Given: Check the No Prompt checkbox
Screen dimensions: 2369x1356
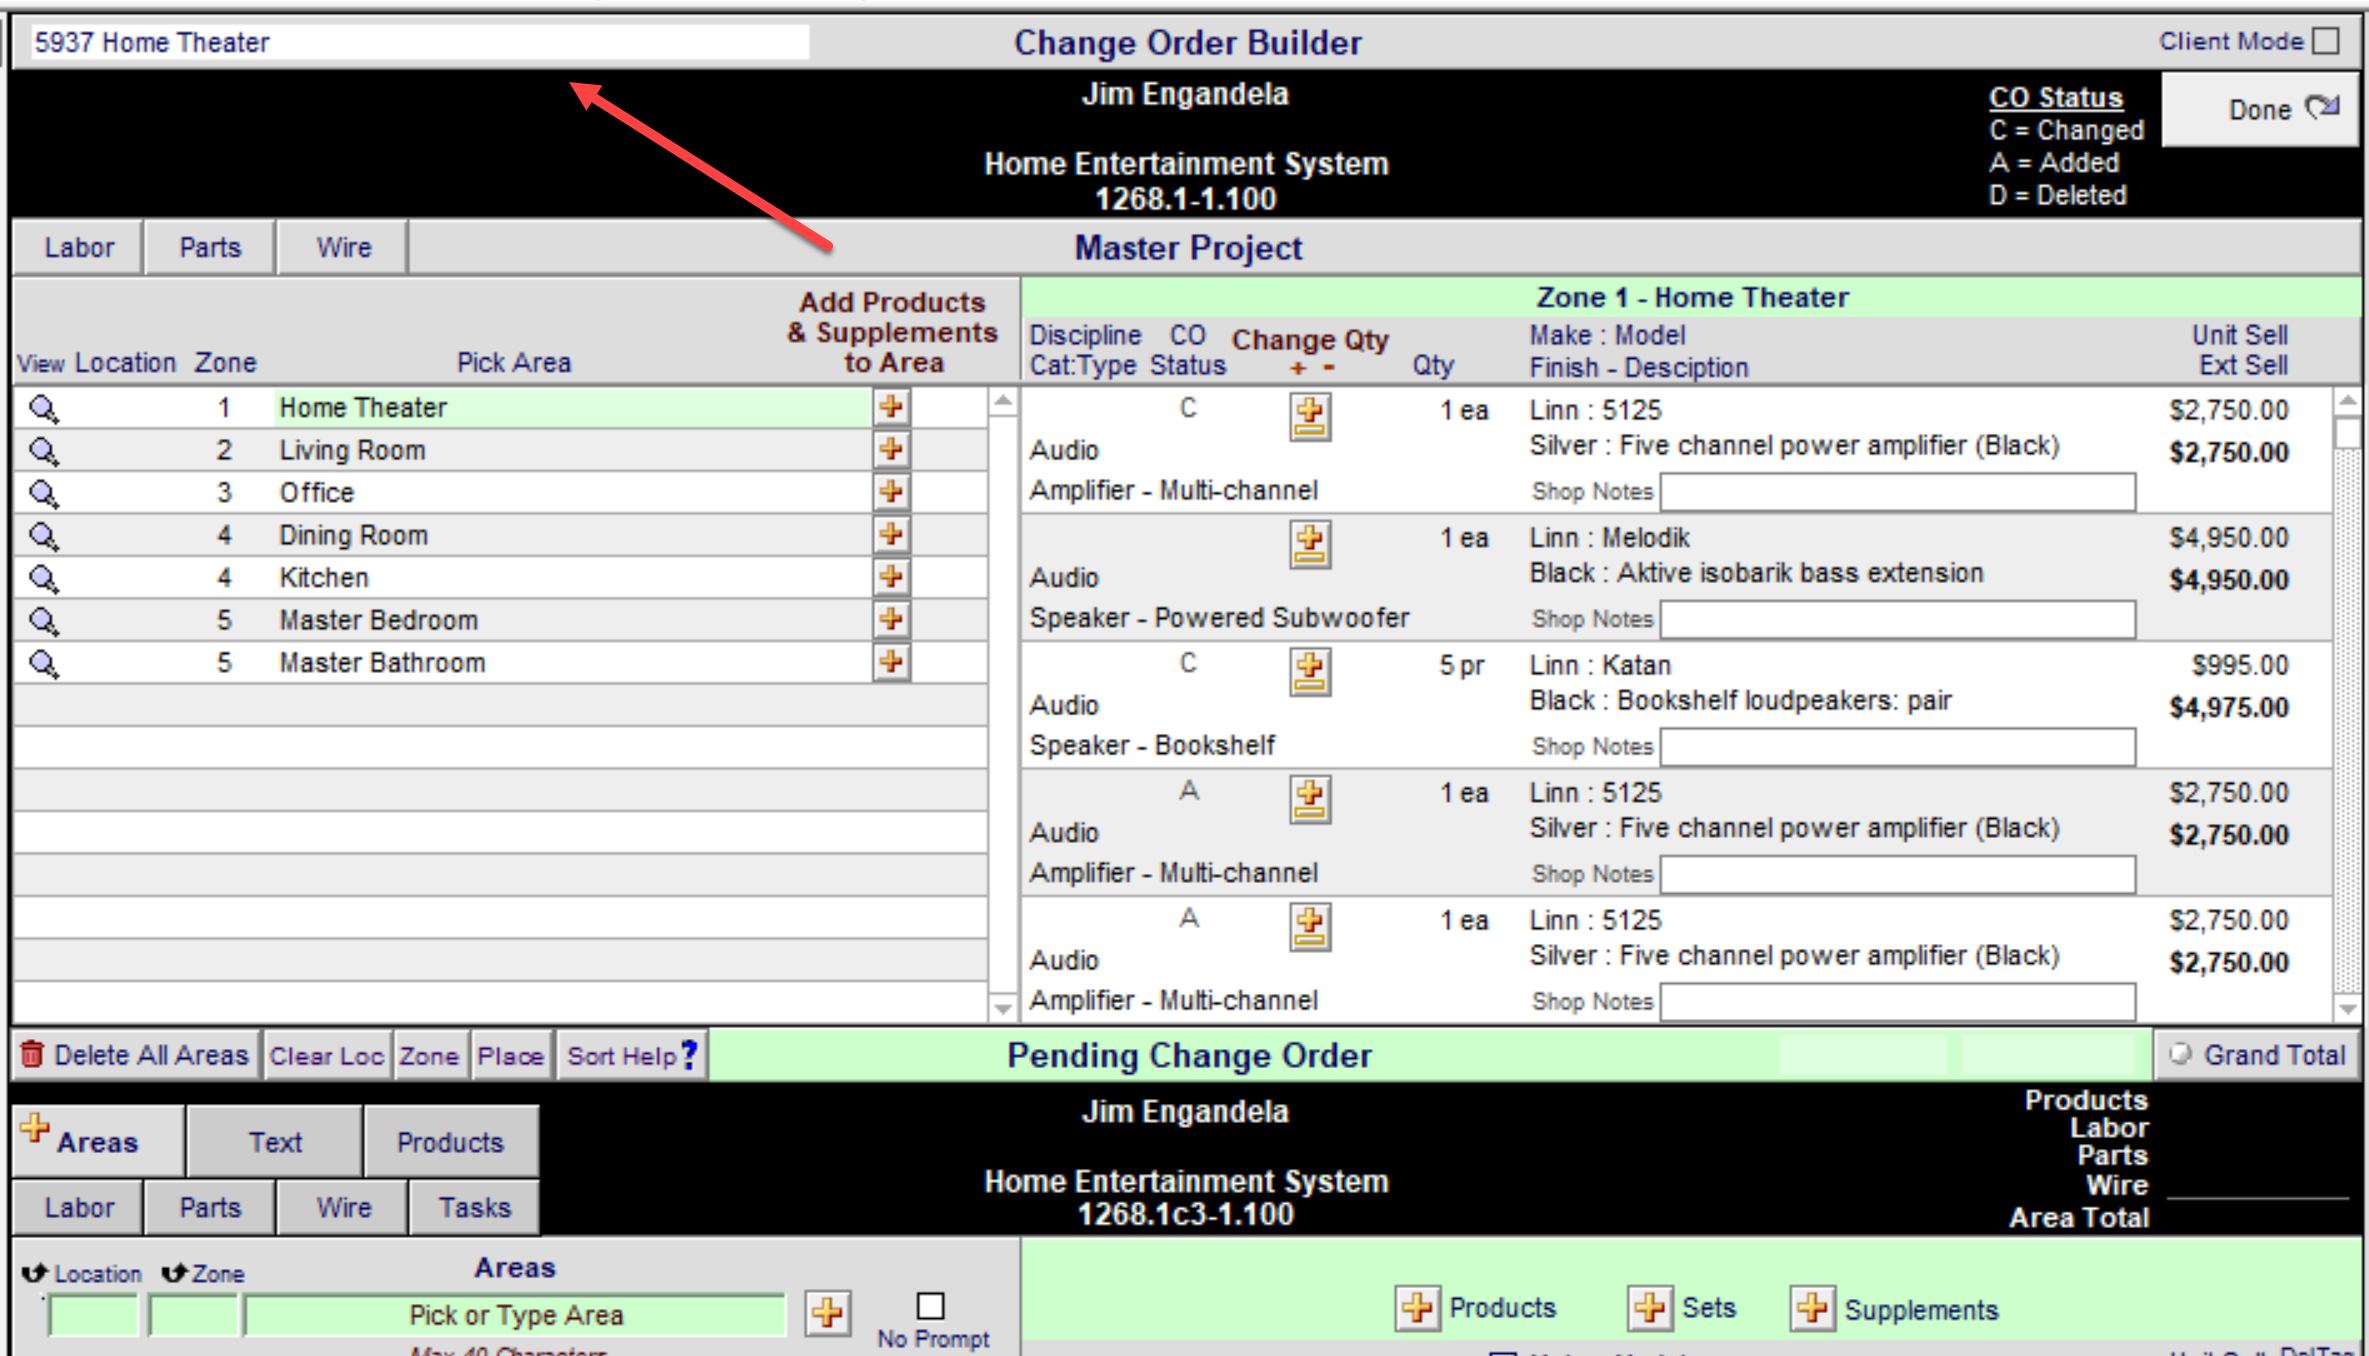Looking at the screenshot, I should coord(931,1305).
